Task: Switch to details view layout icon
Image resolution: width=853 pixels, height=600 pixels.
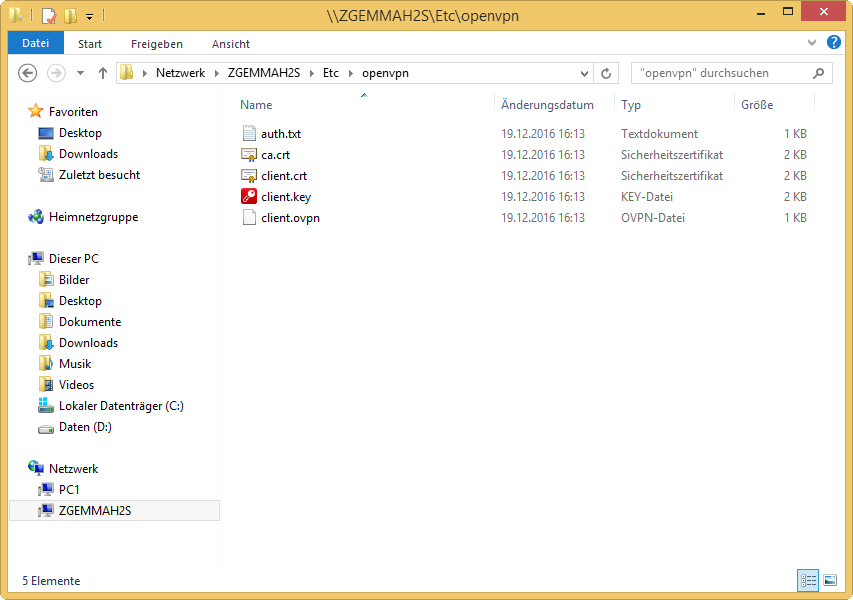Action: [x=808, y=580]
